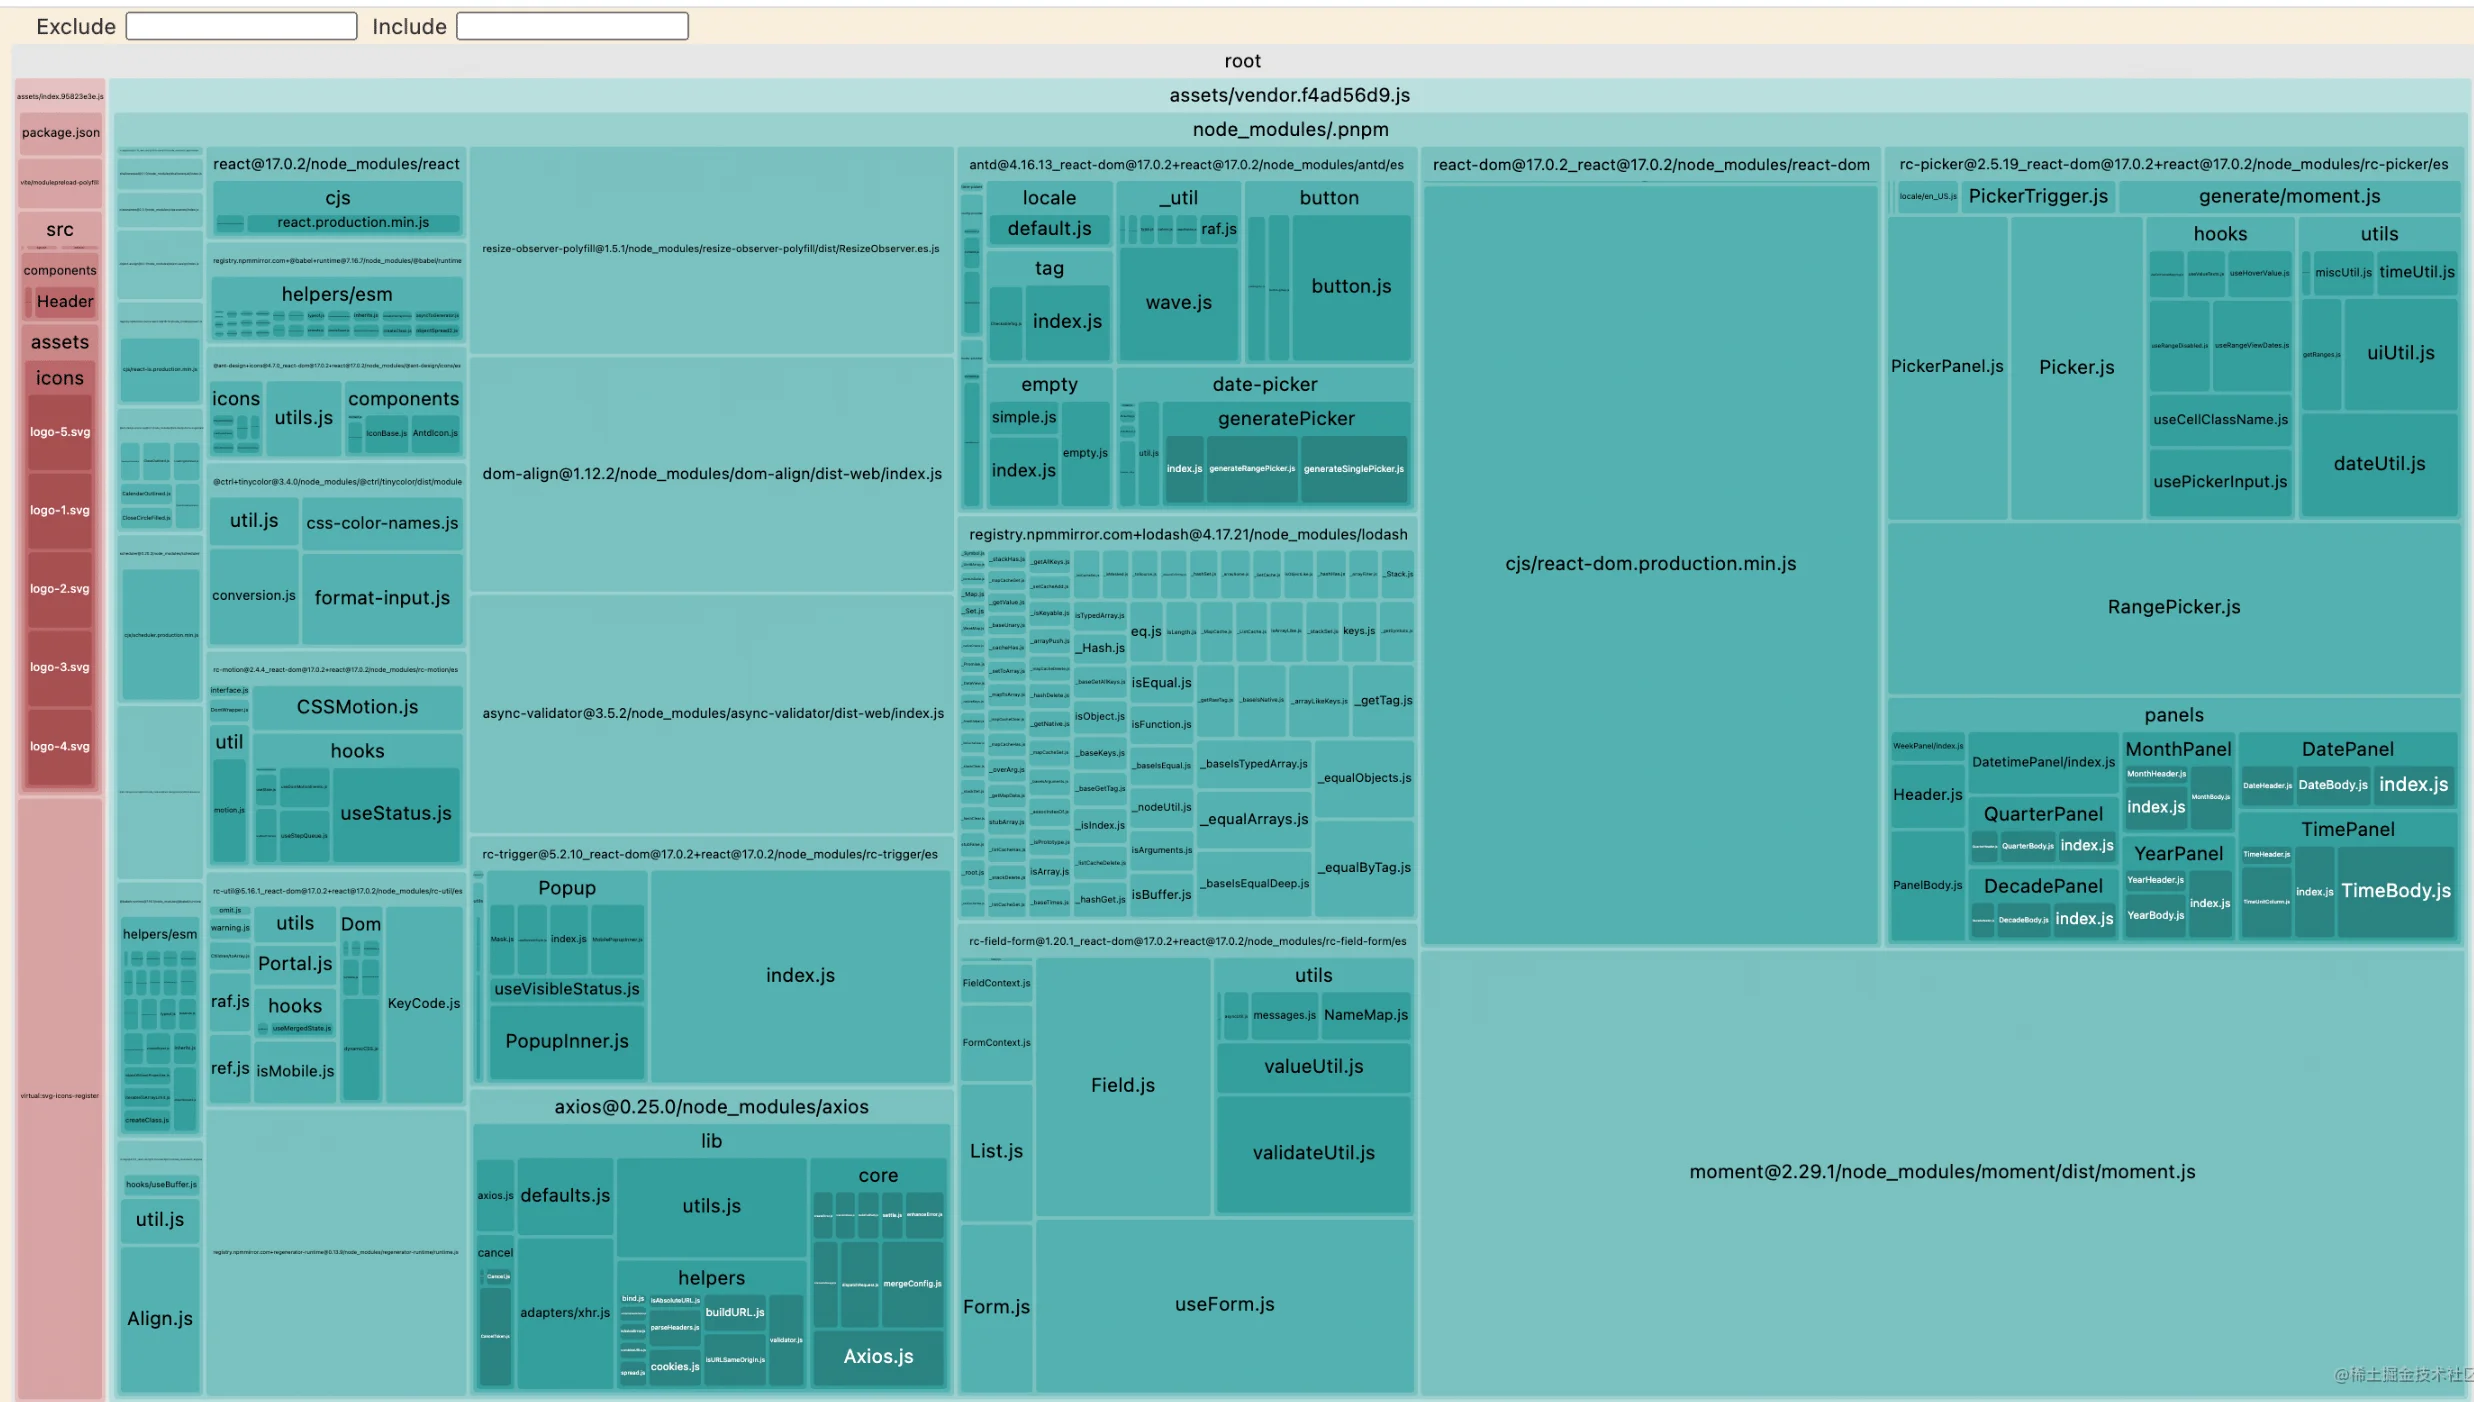
Task: Select the adapters/xhr.js block
Action: pyautogui.click(x=565, y=1313)
